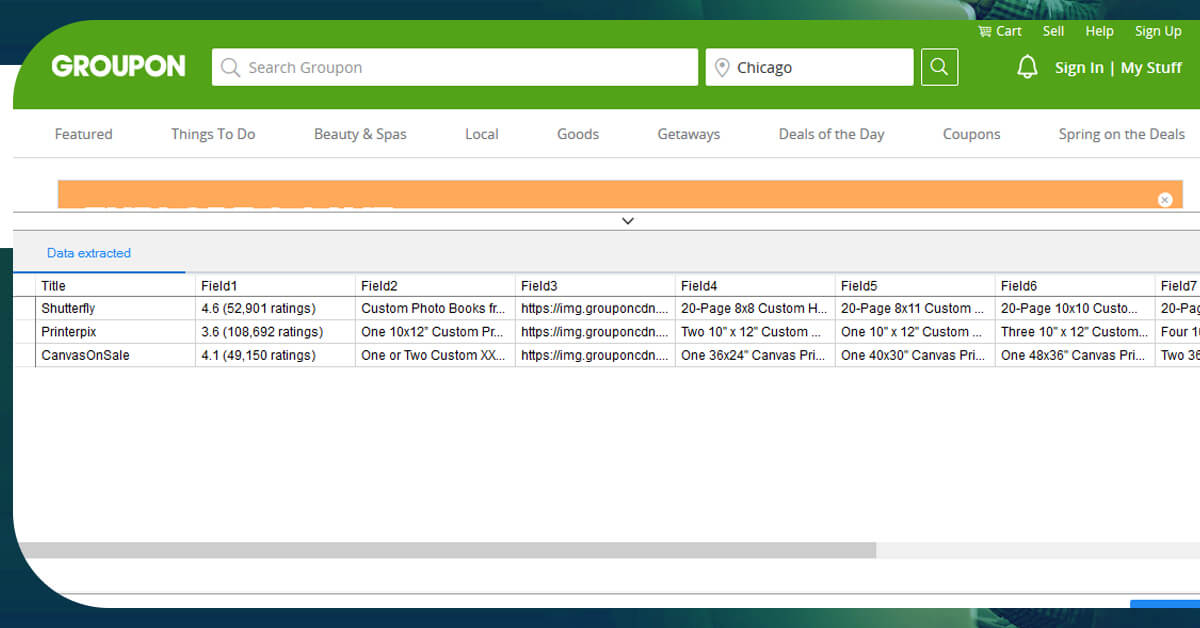The image size is (1200, 628).
Task: Click the Field3 column header
Action: coord(595,286)
